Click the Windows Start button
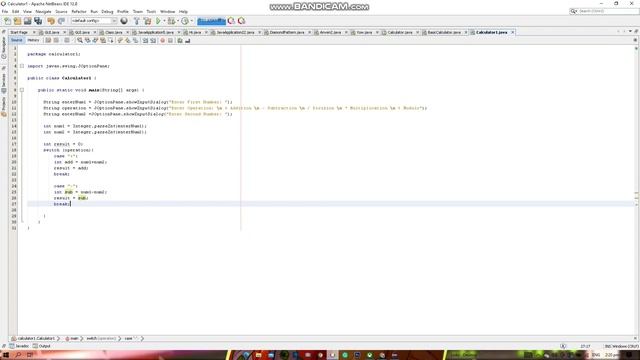This screenshot has height=360, width=640. tap(6, 355)
